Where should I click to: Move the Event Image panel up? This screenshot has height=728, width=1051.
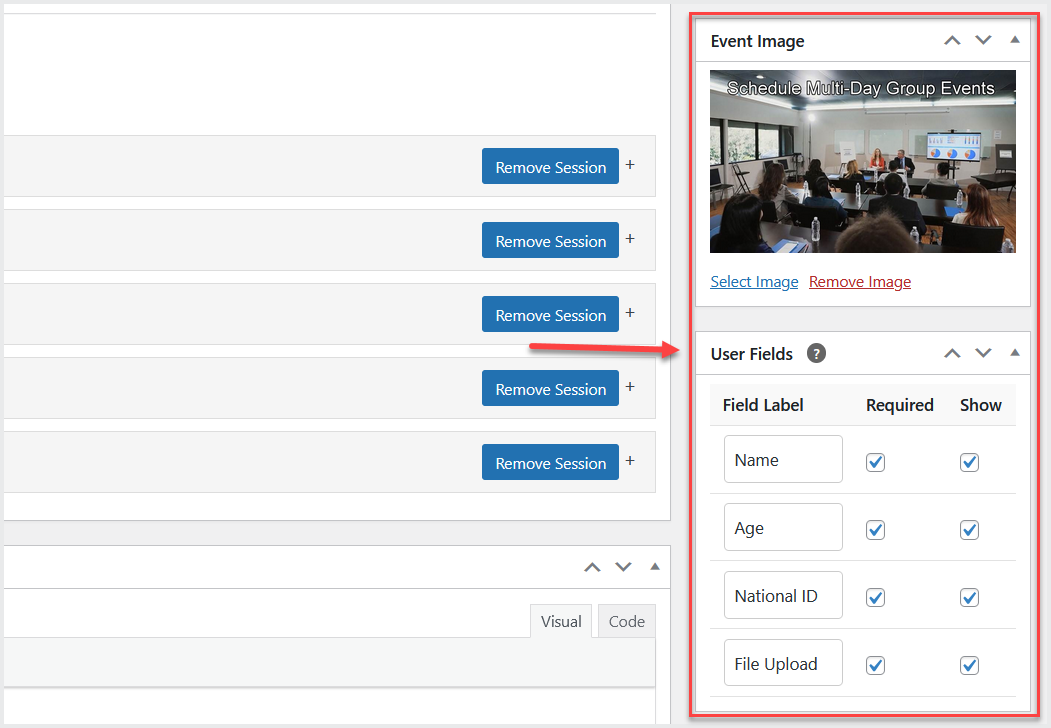952,41
